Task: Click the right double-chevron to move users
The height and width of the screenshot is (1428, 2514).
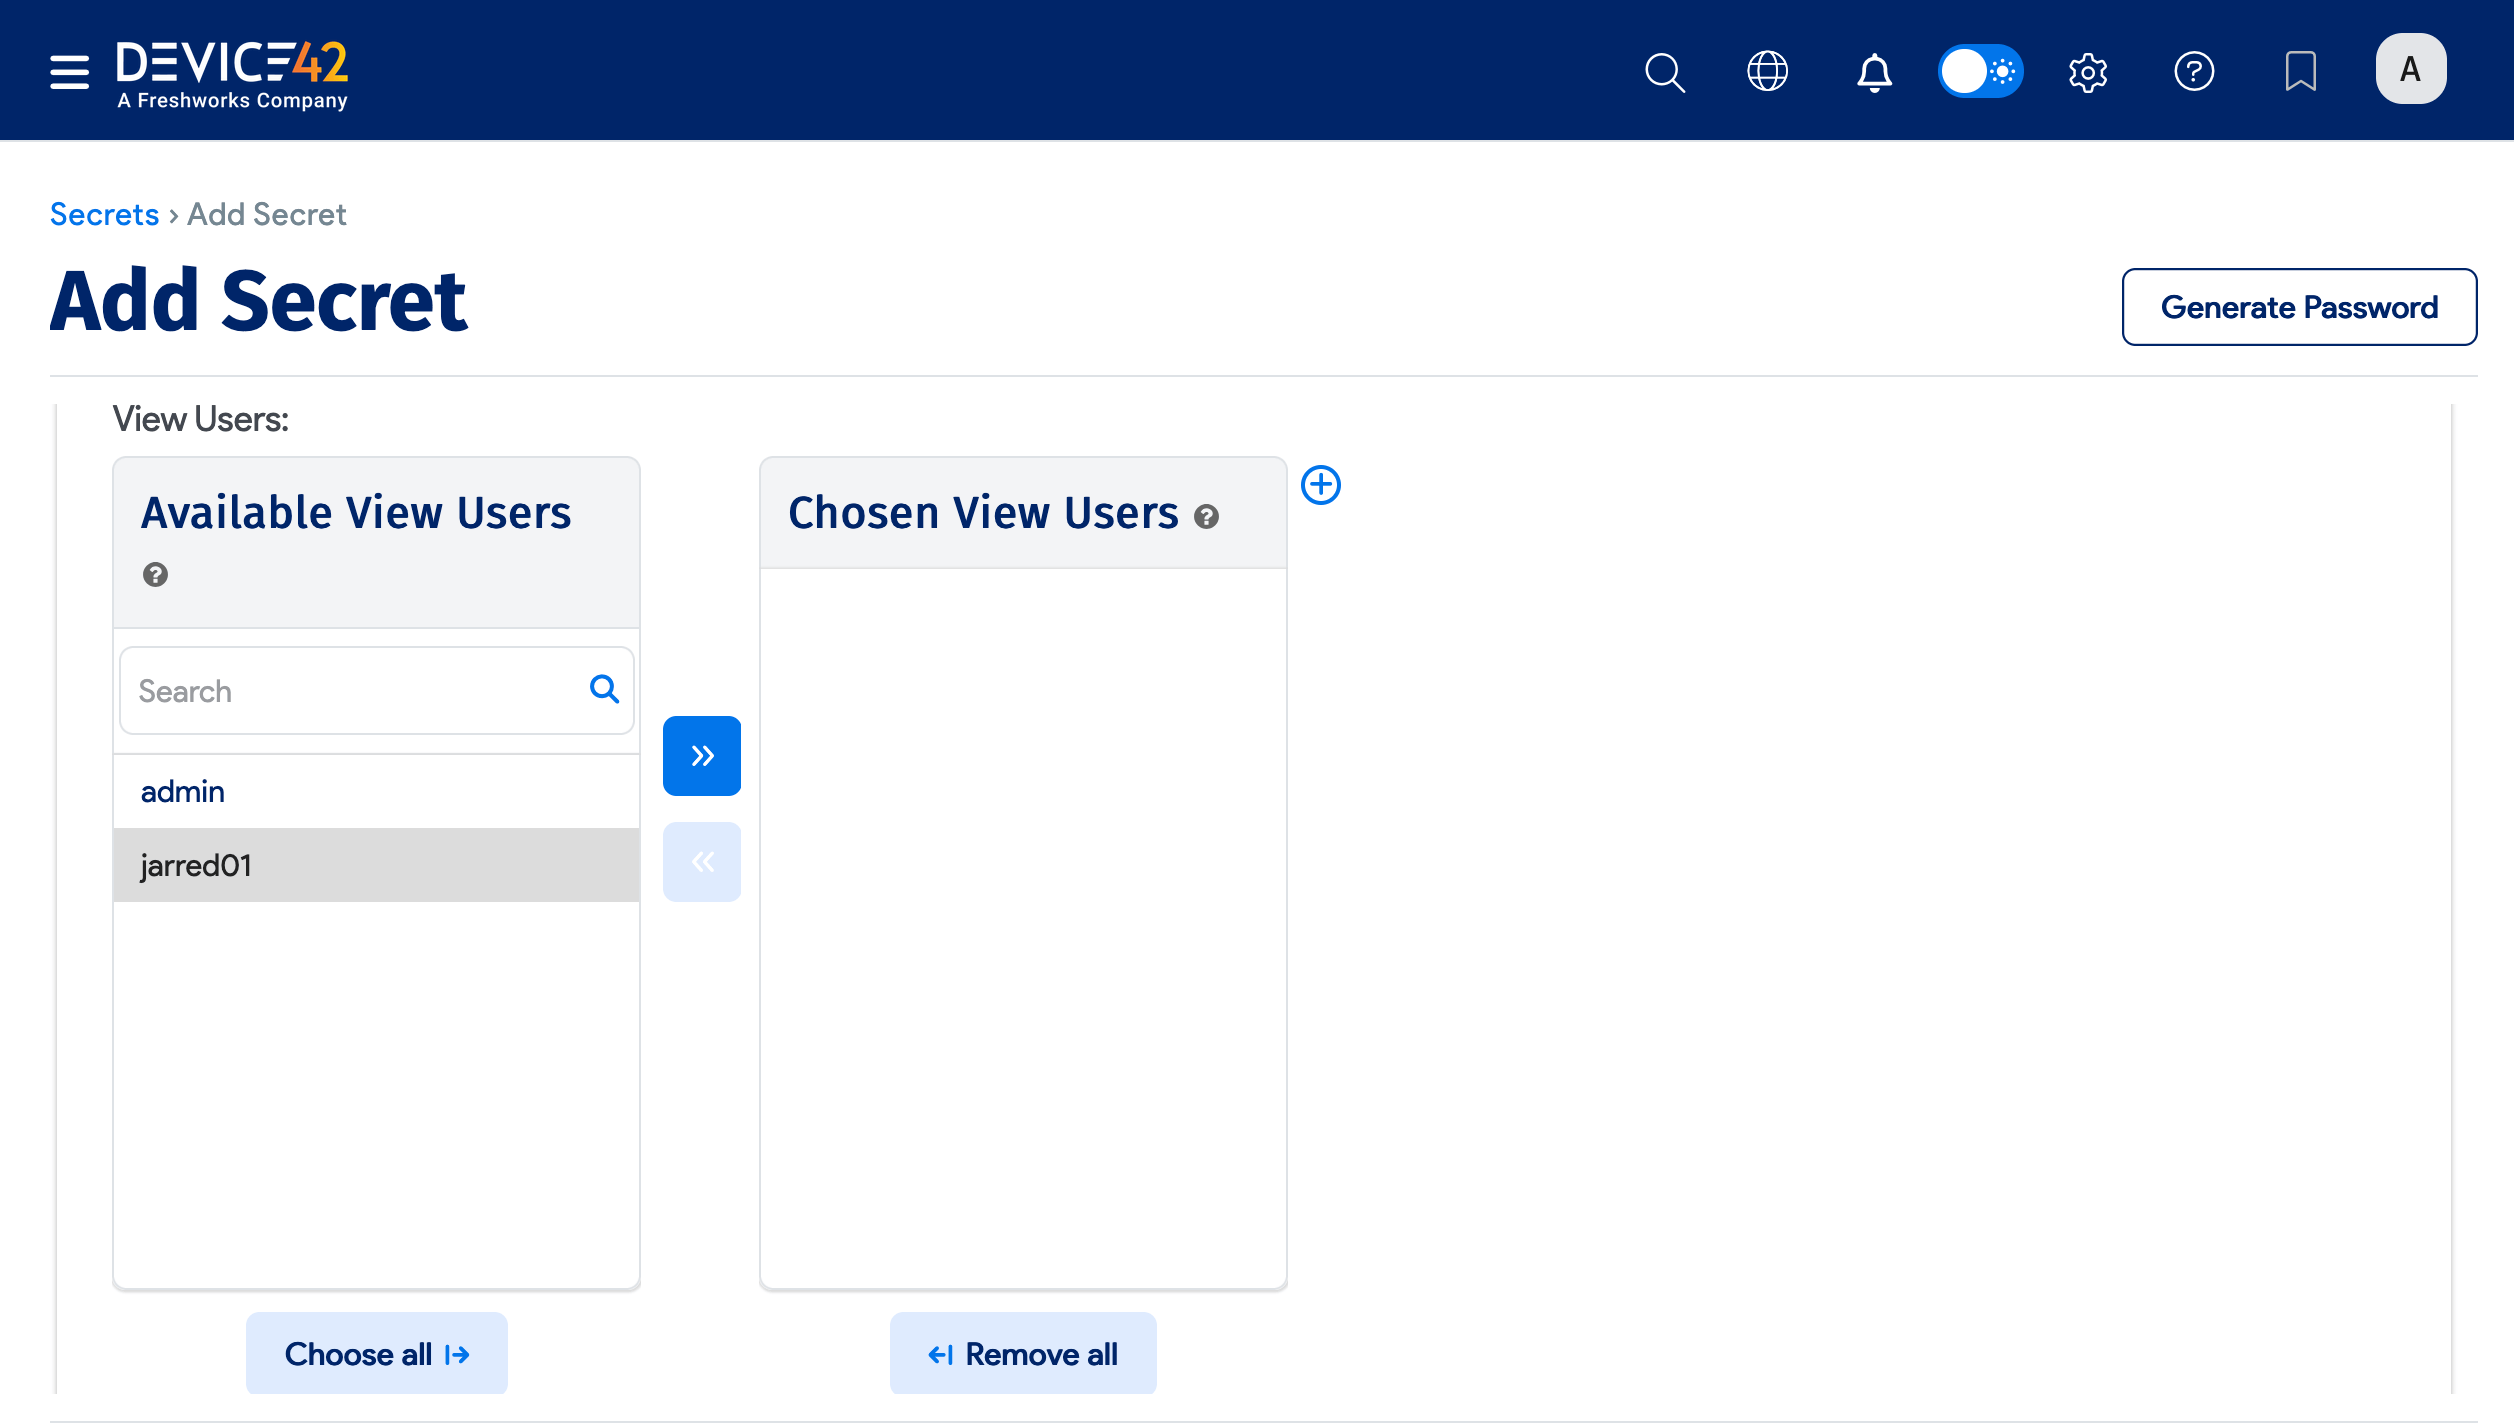Action: coord(701,755)
